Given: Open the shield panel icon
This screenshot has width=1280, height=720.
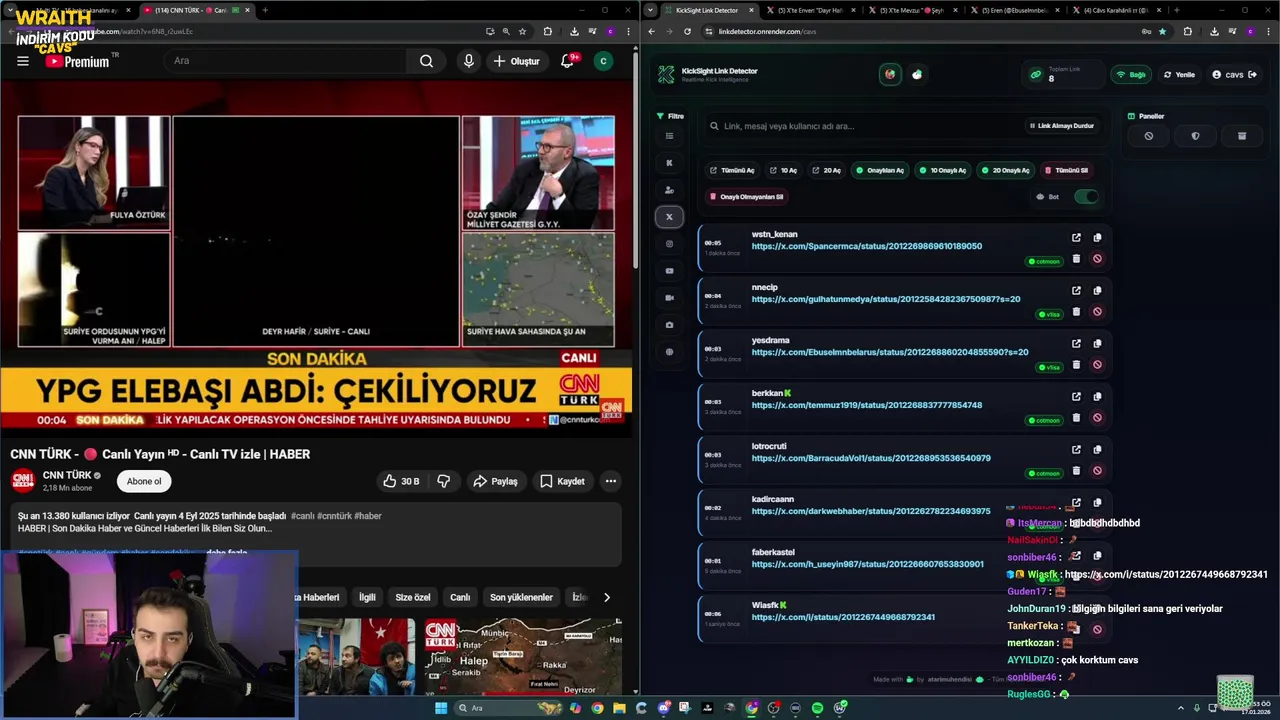Looking at the screenshot, I should click(1195, 136).
